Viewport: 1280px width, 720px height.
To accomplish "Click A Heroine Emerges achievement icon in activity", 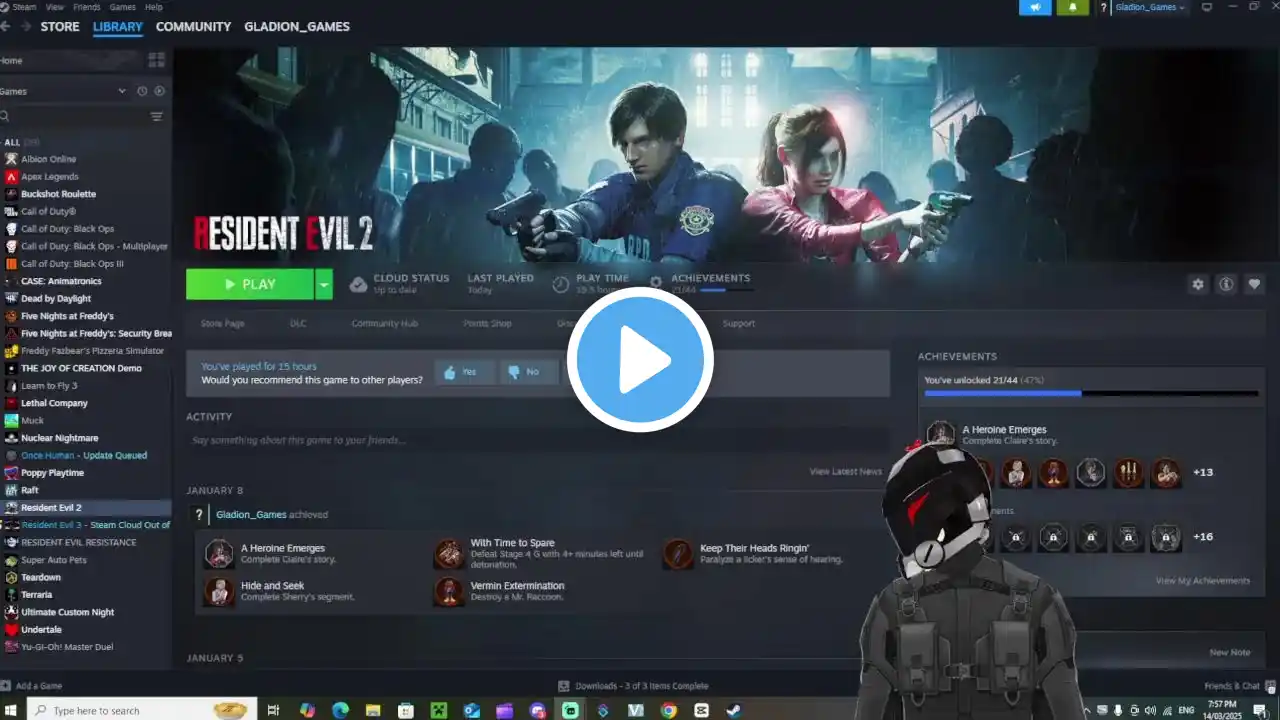I will tap(219, 554).
